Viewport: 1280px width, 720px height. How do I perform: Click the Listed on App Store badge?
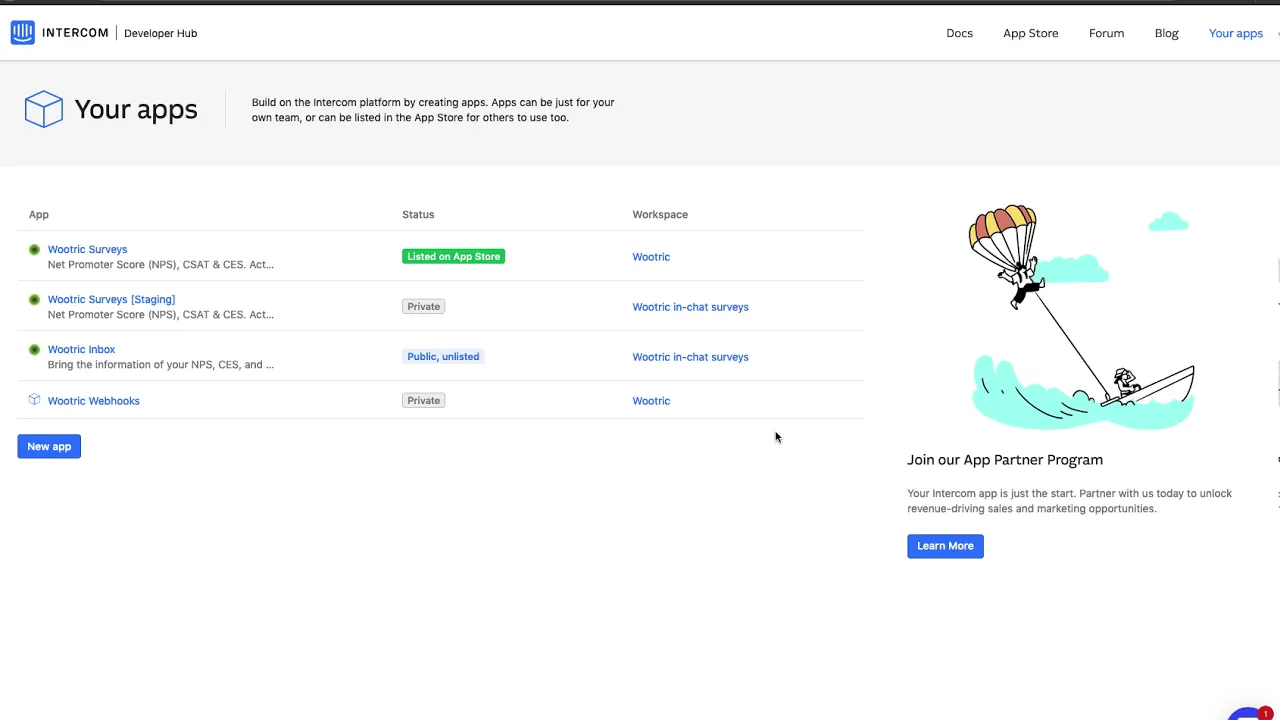[453, 256]
